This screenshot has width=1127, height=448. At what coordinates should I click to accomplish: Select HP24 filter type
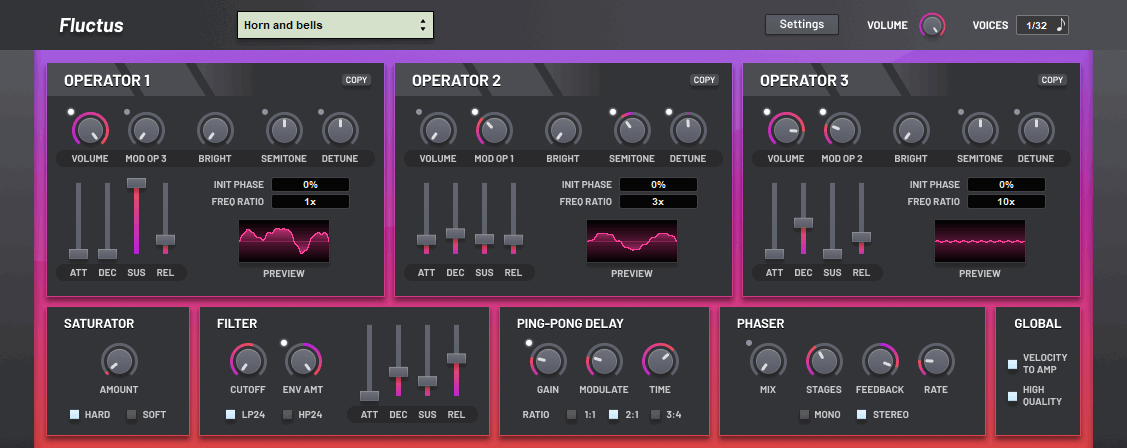pyautogui.click(x=288, y=414)
